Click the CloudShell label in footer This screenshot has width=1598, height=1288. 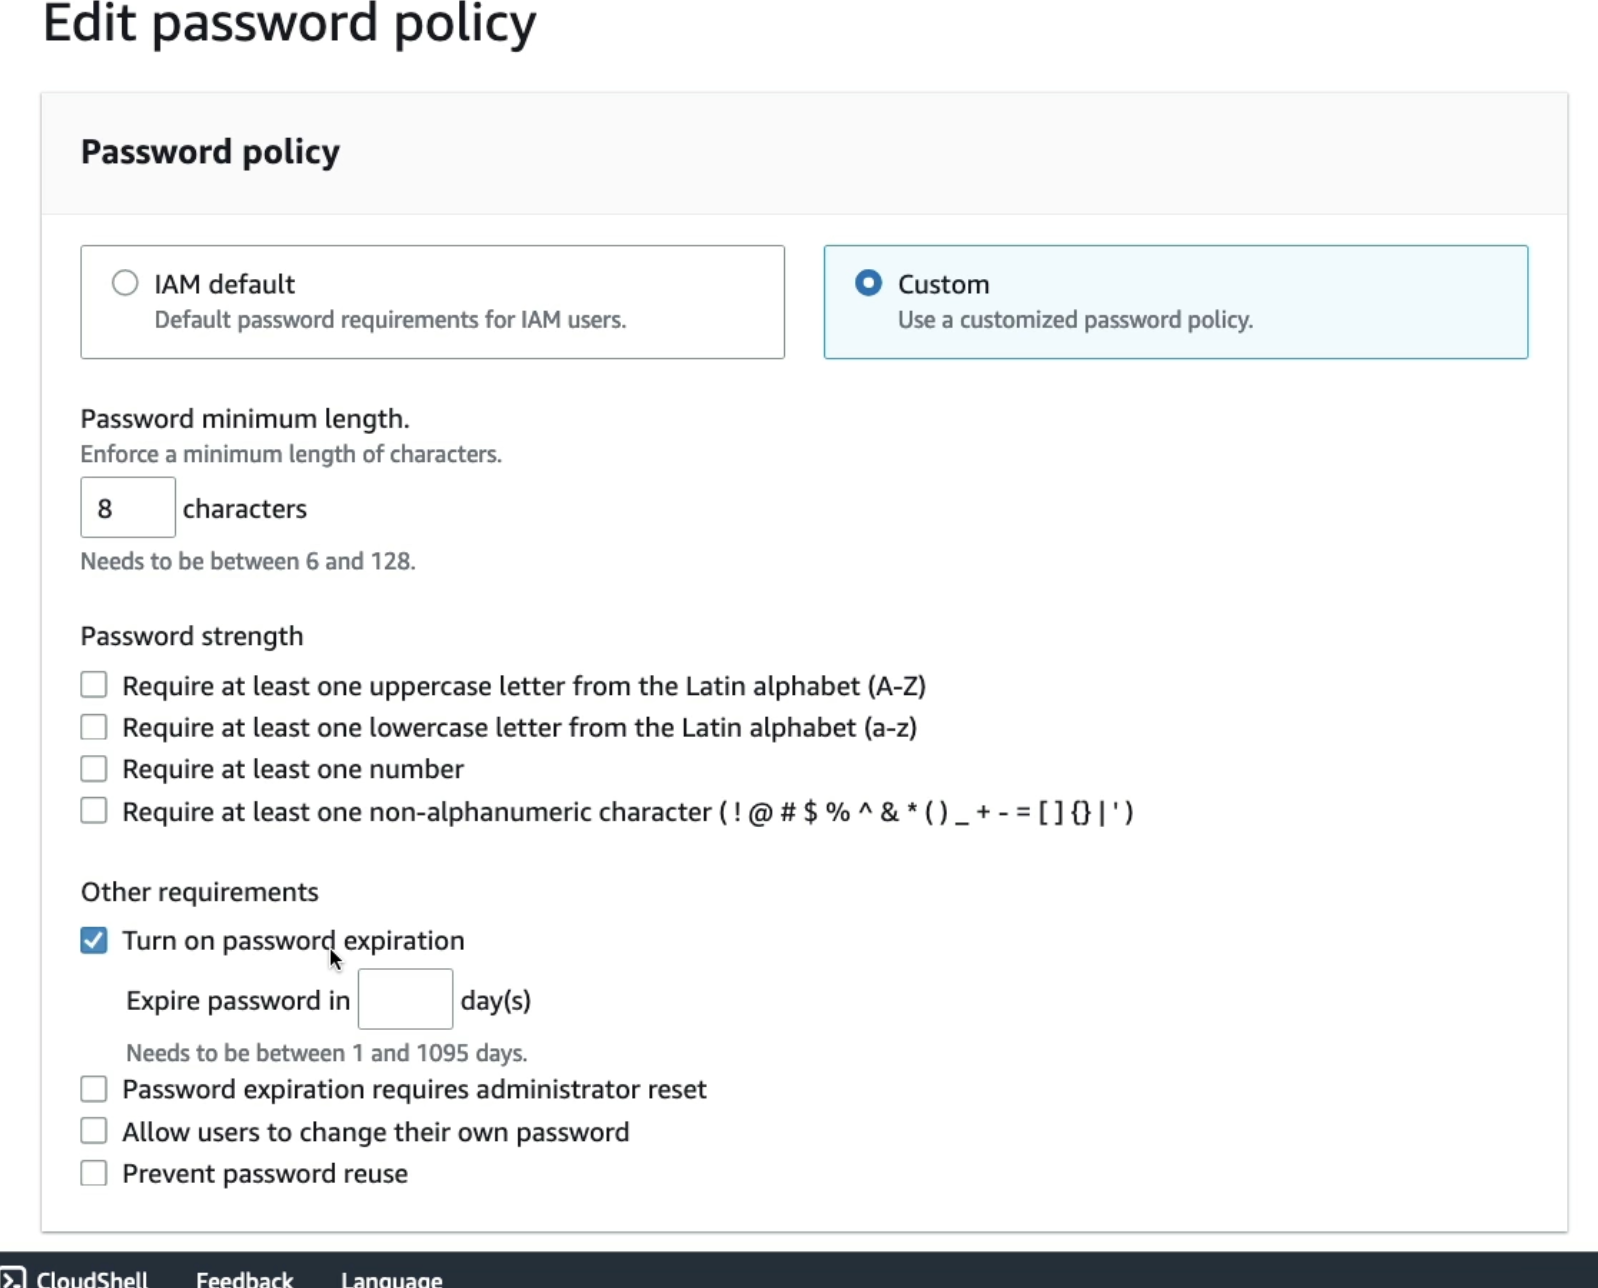(x=92, y=1279)
